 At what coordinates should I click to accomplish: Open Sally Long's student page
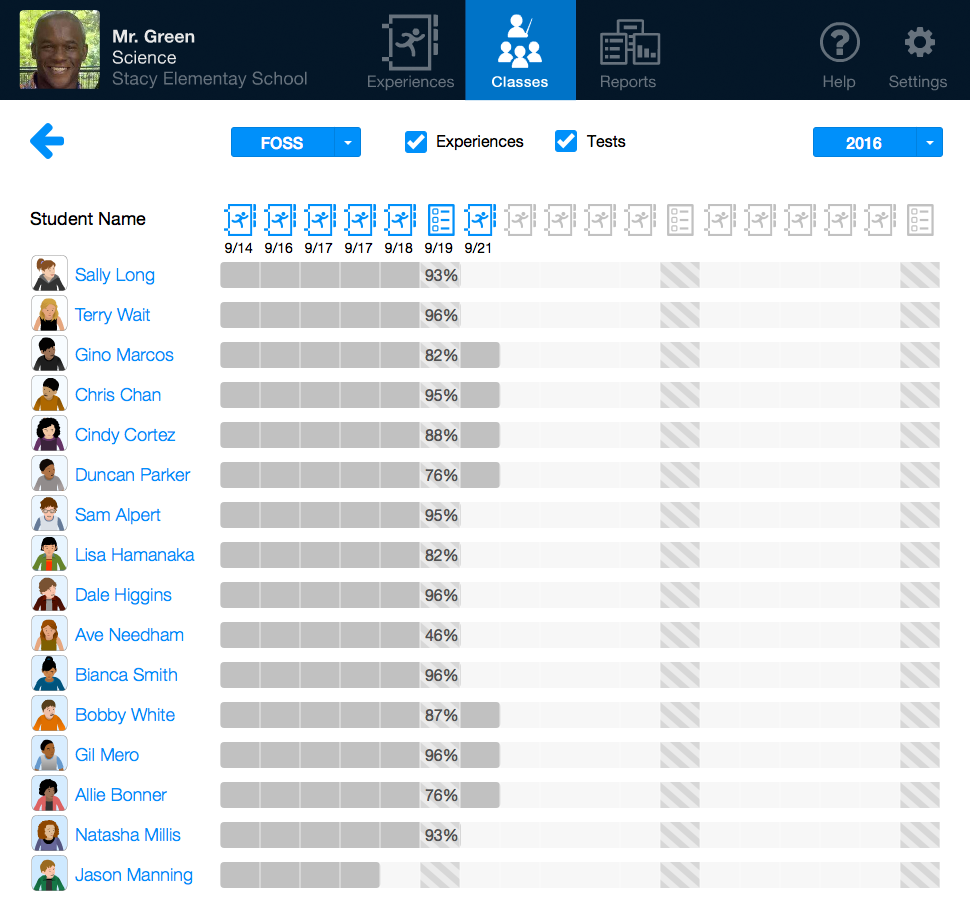tap(114, 275)
